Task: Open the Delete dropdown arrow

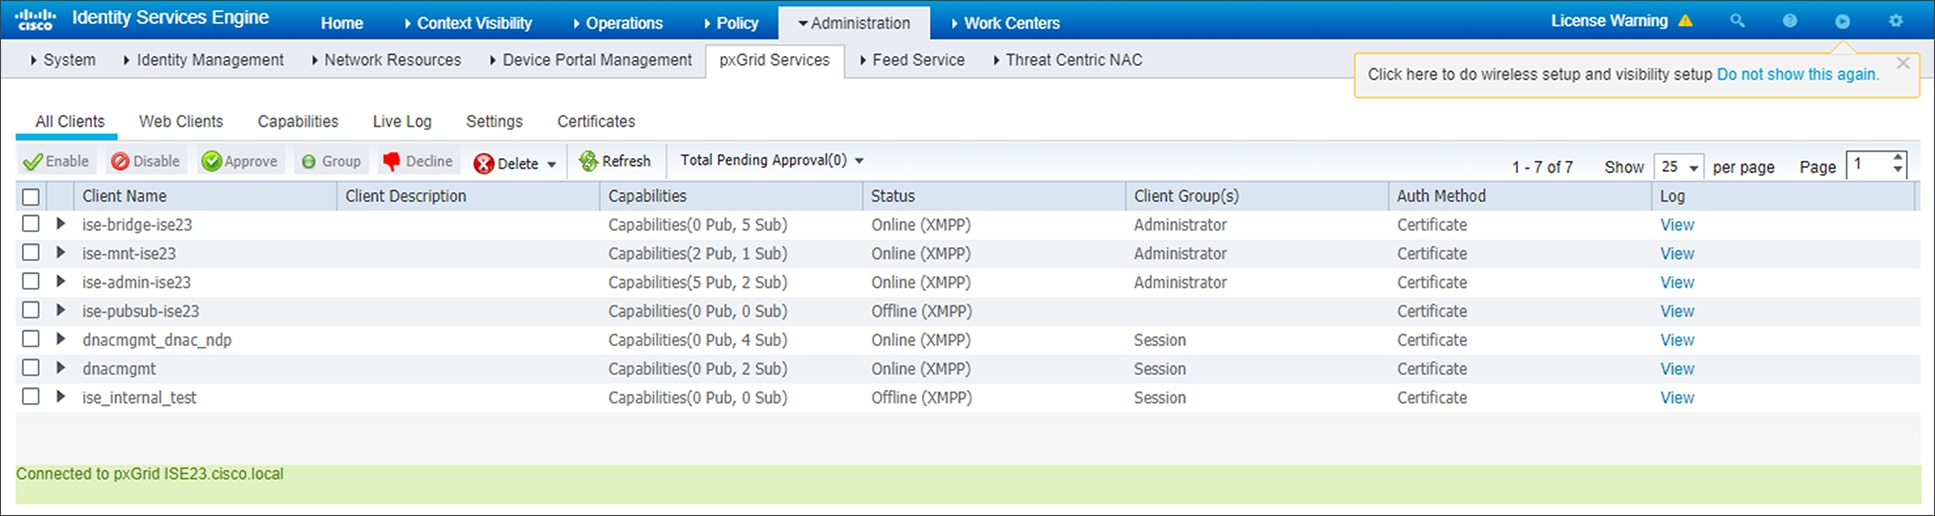Action: tap(551, 164)
